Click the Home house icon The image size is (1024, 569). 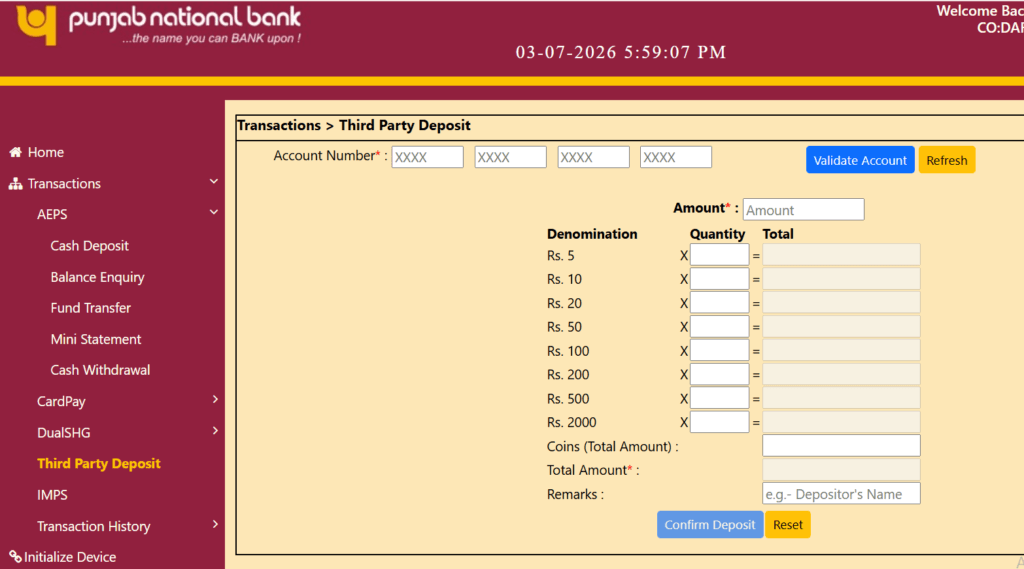[16, 152]
